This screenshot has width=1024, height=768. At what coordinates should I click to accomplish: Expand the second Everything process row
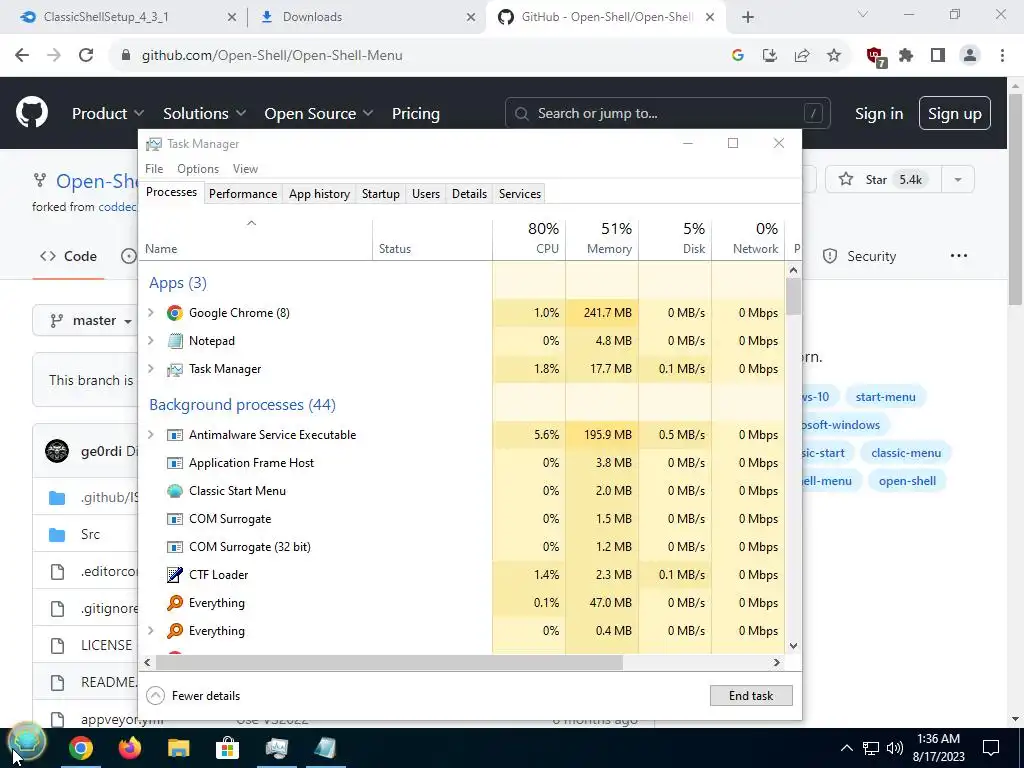(151, 631)
